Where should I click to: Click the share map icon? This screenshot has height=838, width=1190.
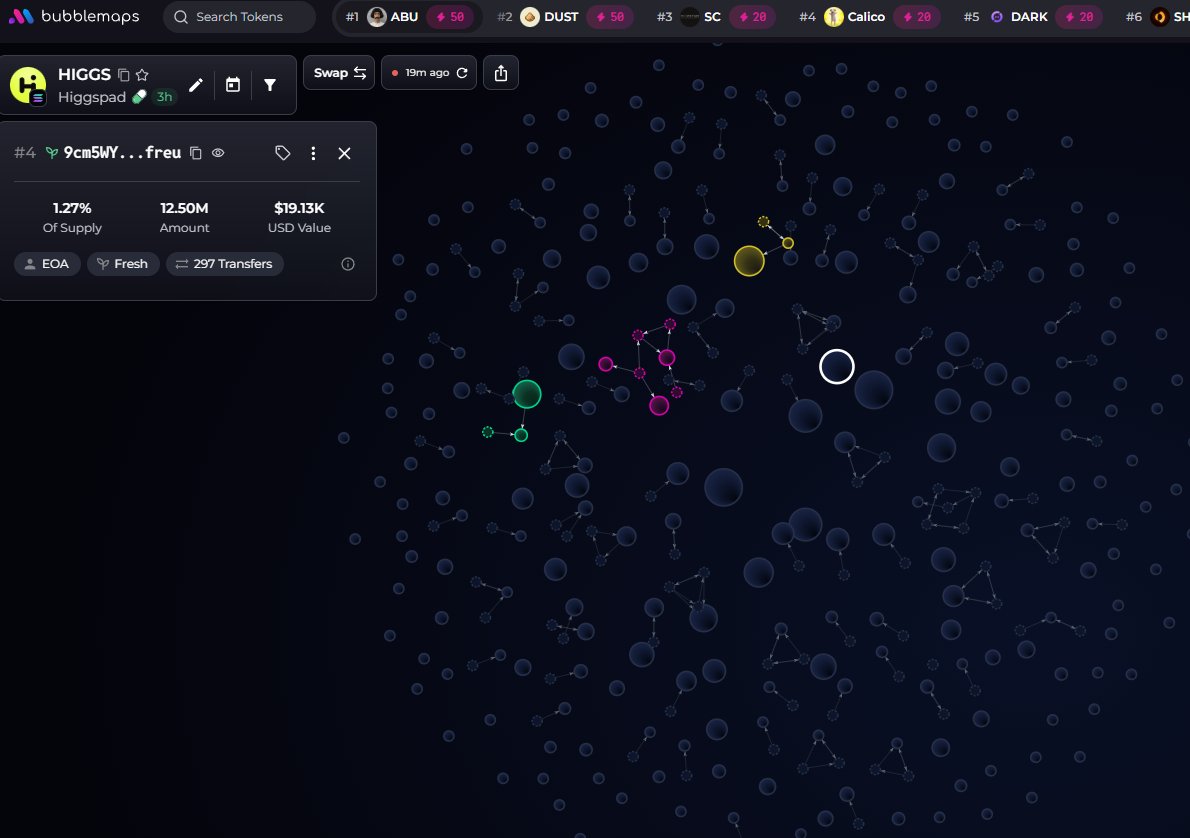tap(501, 73)
